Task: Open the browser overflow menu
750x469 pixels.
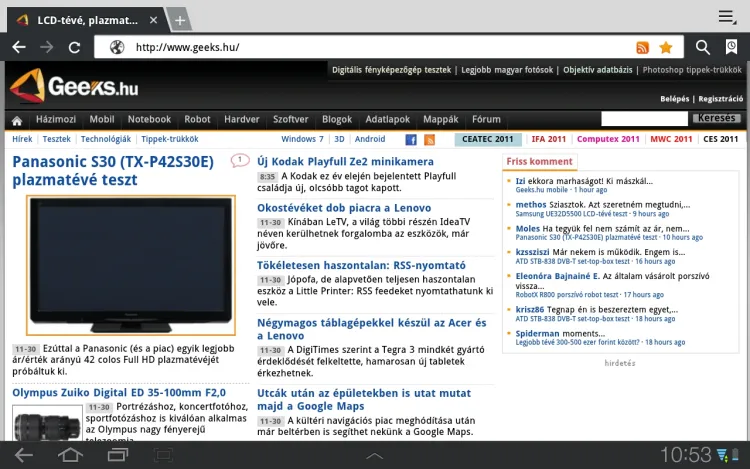Action: coord(727,17)
